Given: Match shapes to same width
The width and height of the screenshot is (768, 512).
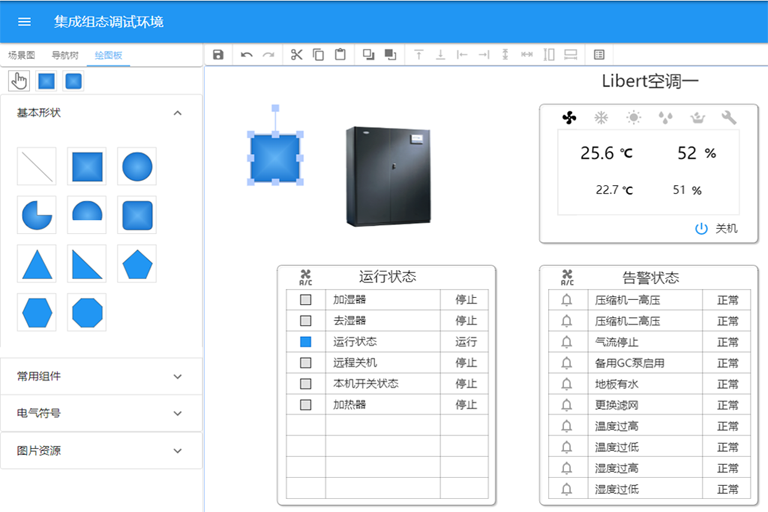Looking at the screenshot, I should [571, 54].
